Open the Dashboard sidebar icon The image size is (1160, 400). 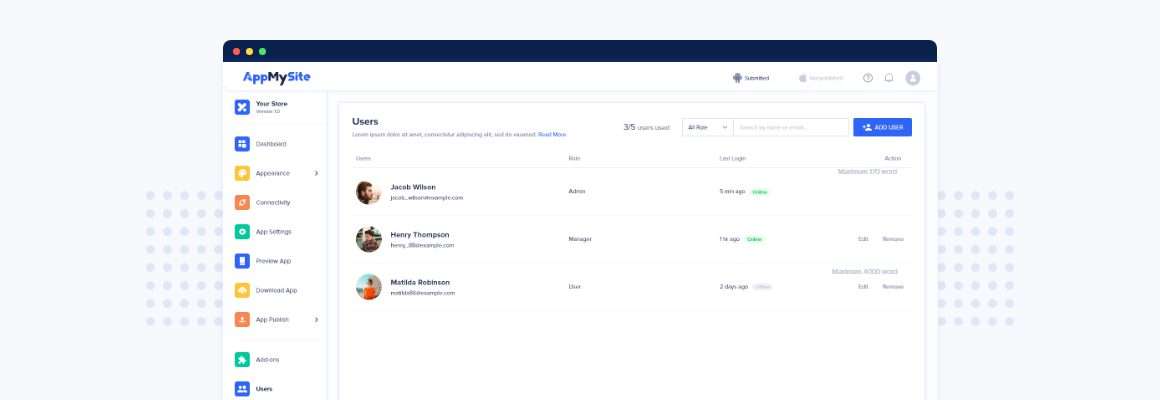pos(242,143)
